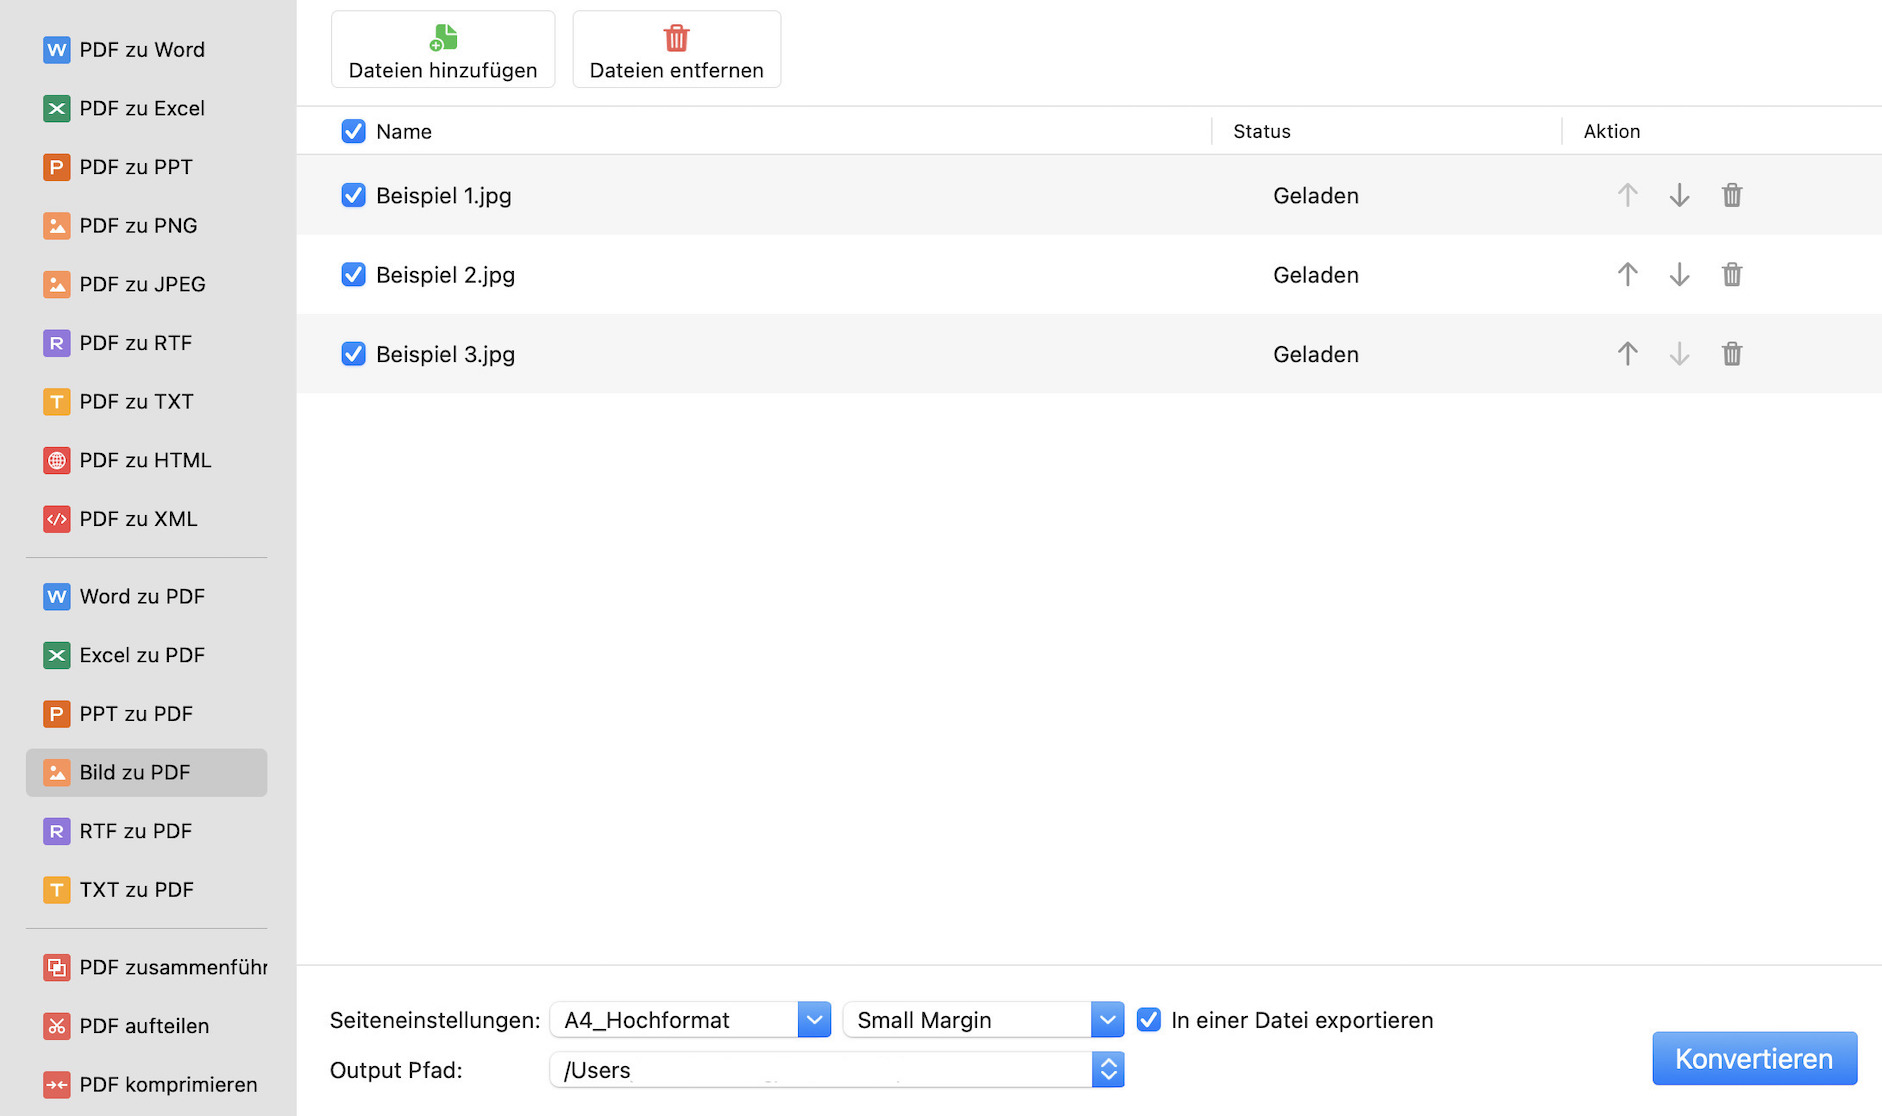Screen dimensions: 1882x1116
Task: Uncheck the Beispiel 1.jpg checkbox
Action: [x=353, y=195]
